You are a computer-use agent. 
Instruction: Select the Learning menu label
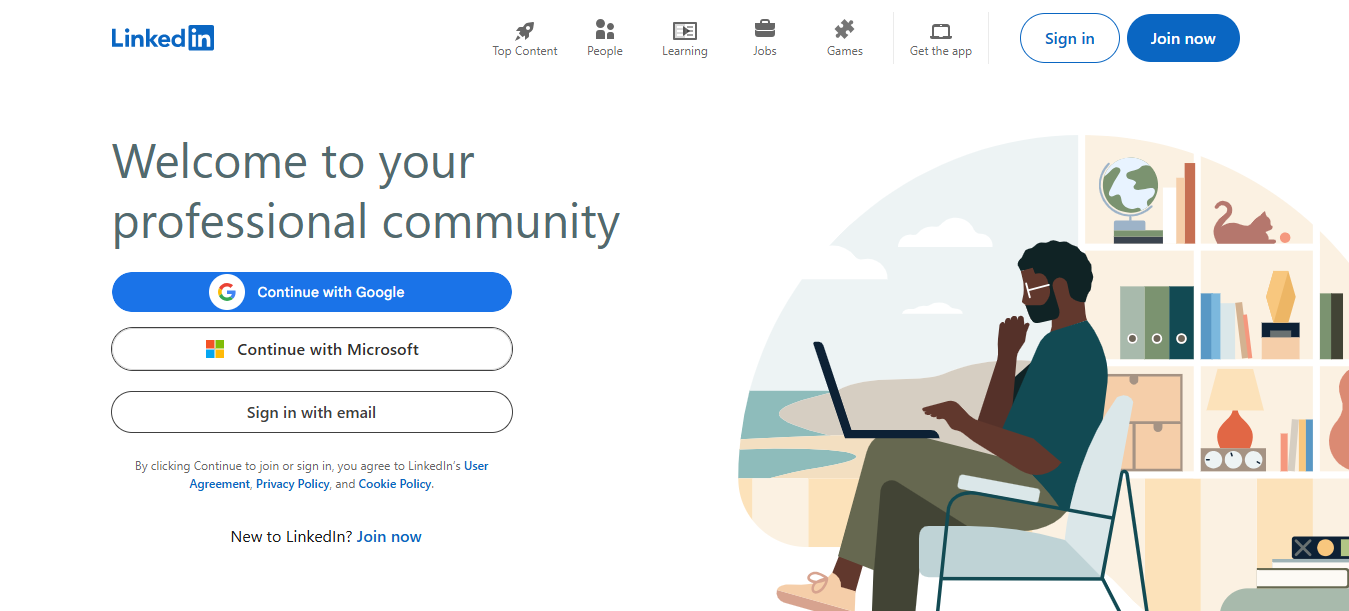click(x=684, y=51)
